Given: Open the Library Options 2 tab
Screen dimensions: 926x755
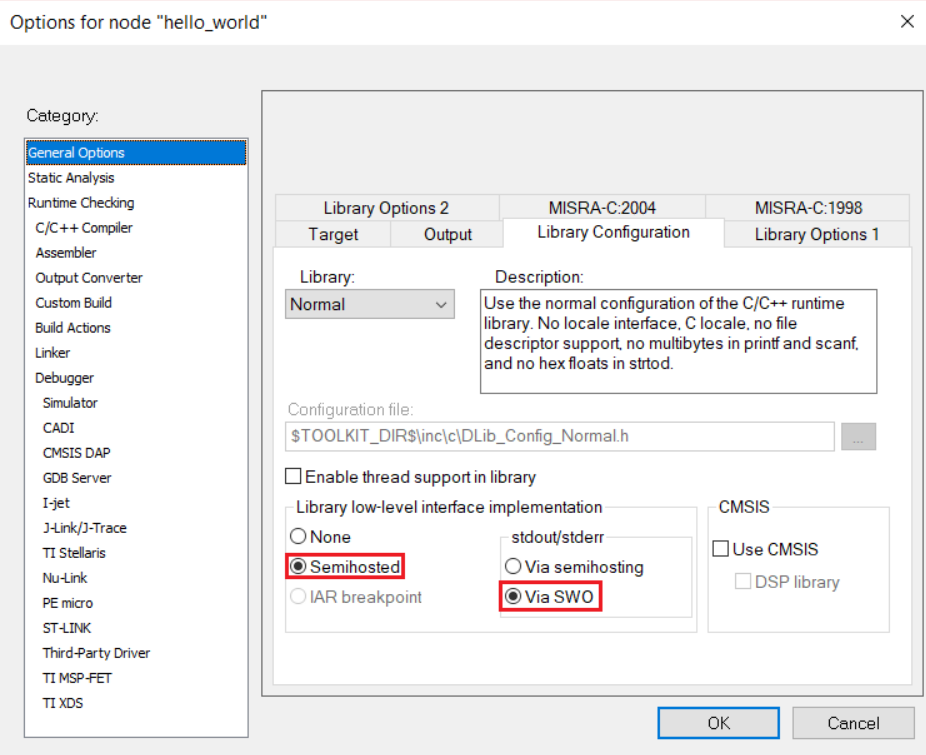Looking at the screenshot, I should (x=386, y=208).
